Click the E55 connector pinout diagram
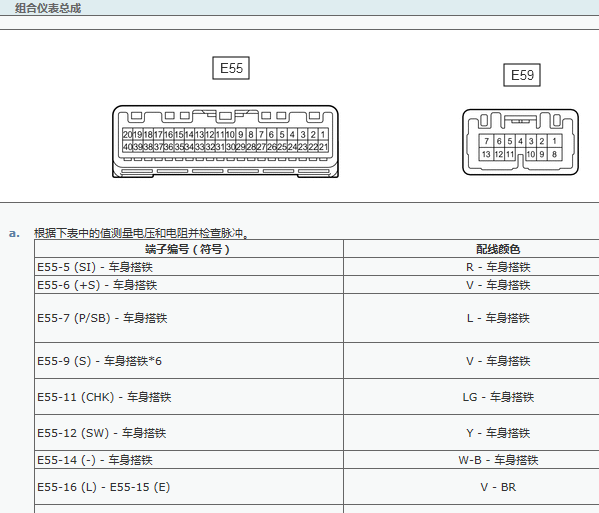This screenshot has width=599, height=513. coord(225,141)
